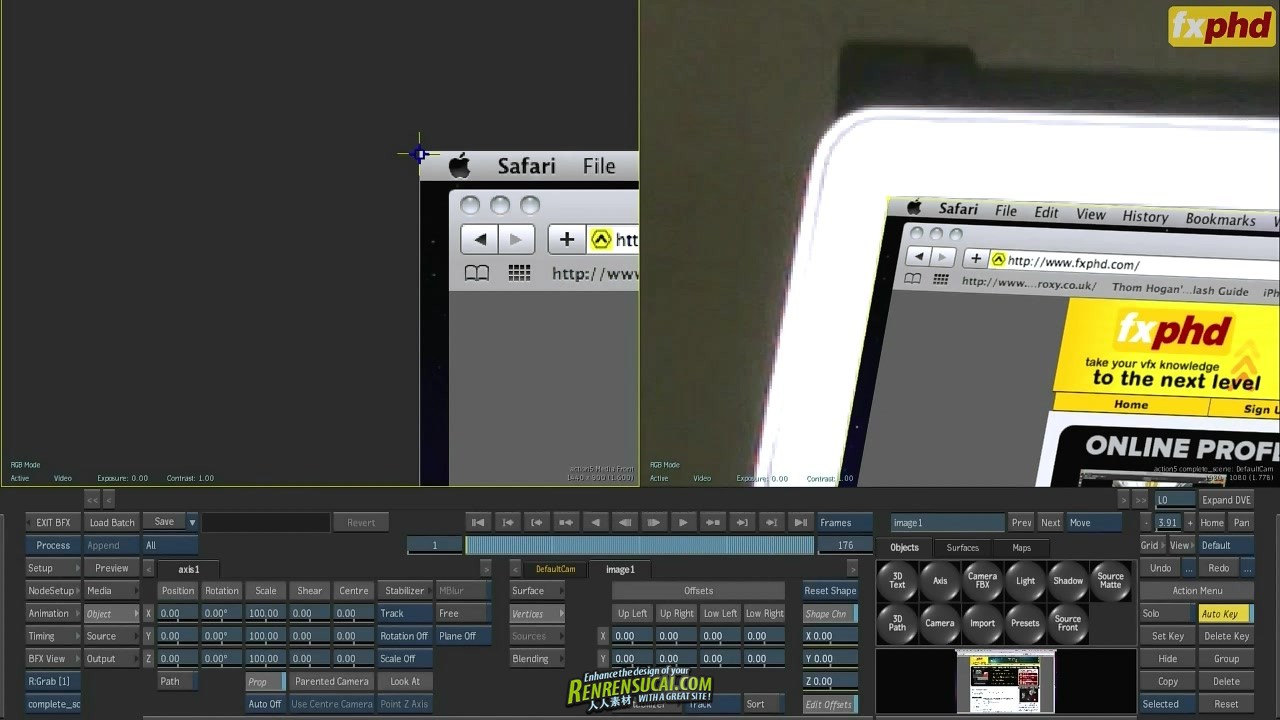Open the Surface submenu
The width and height of the screenshot is (1280, 720).
(537, 591)
